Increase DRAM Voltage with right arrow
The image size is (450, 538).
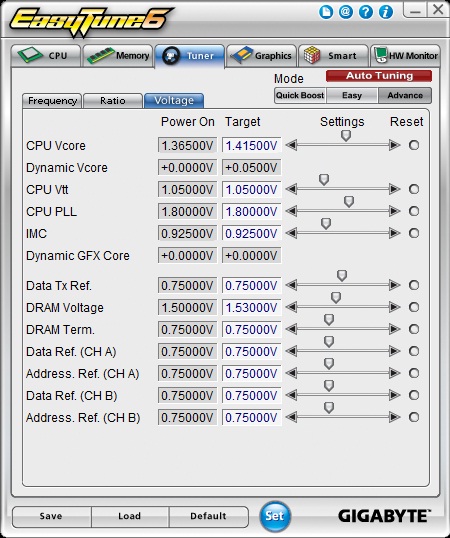click(395, 307)
